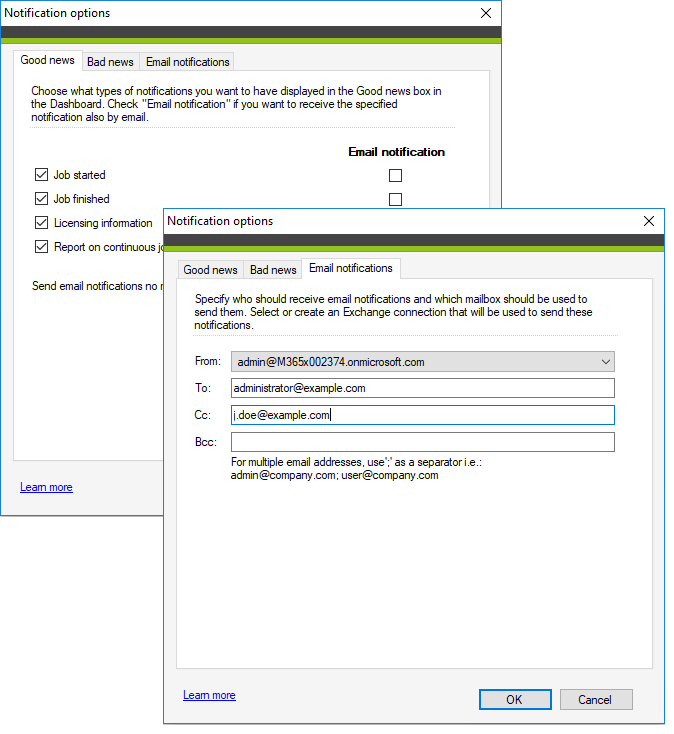
Task: Close the front Notification options dialog
Action: [648, 221]
